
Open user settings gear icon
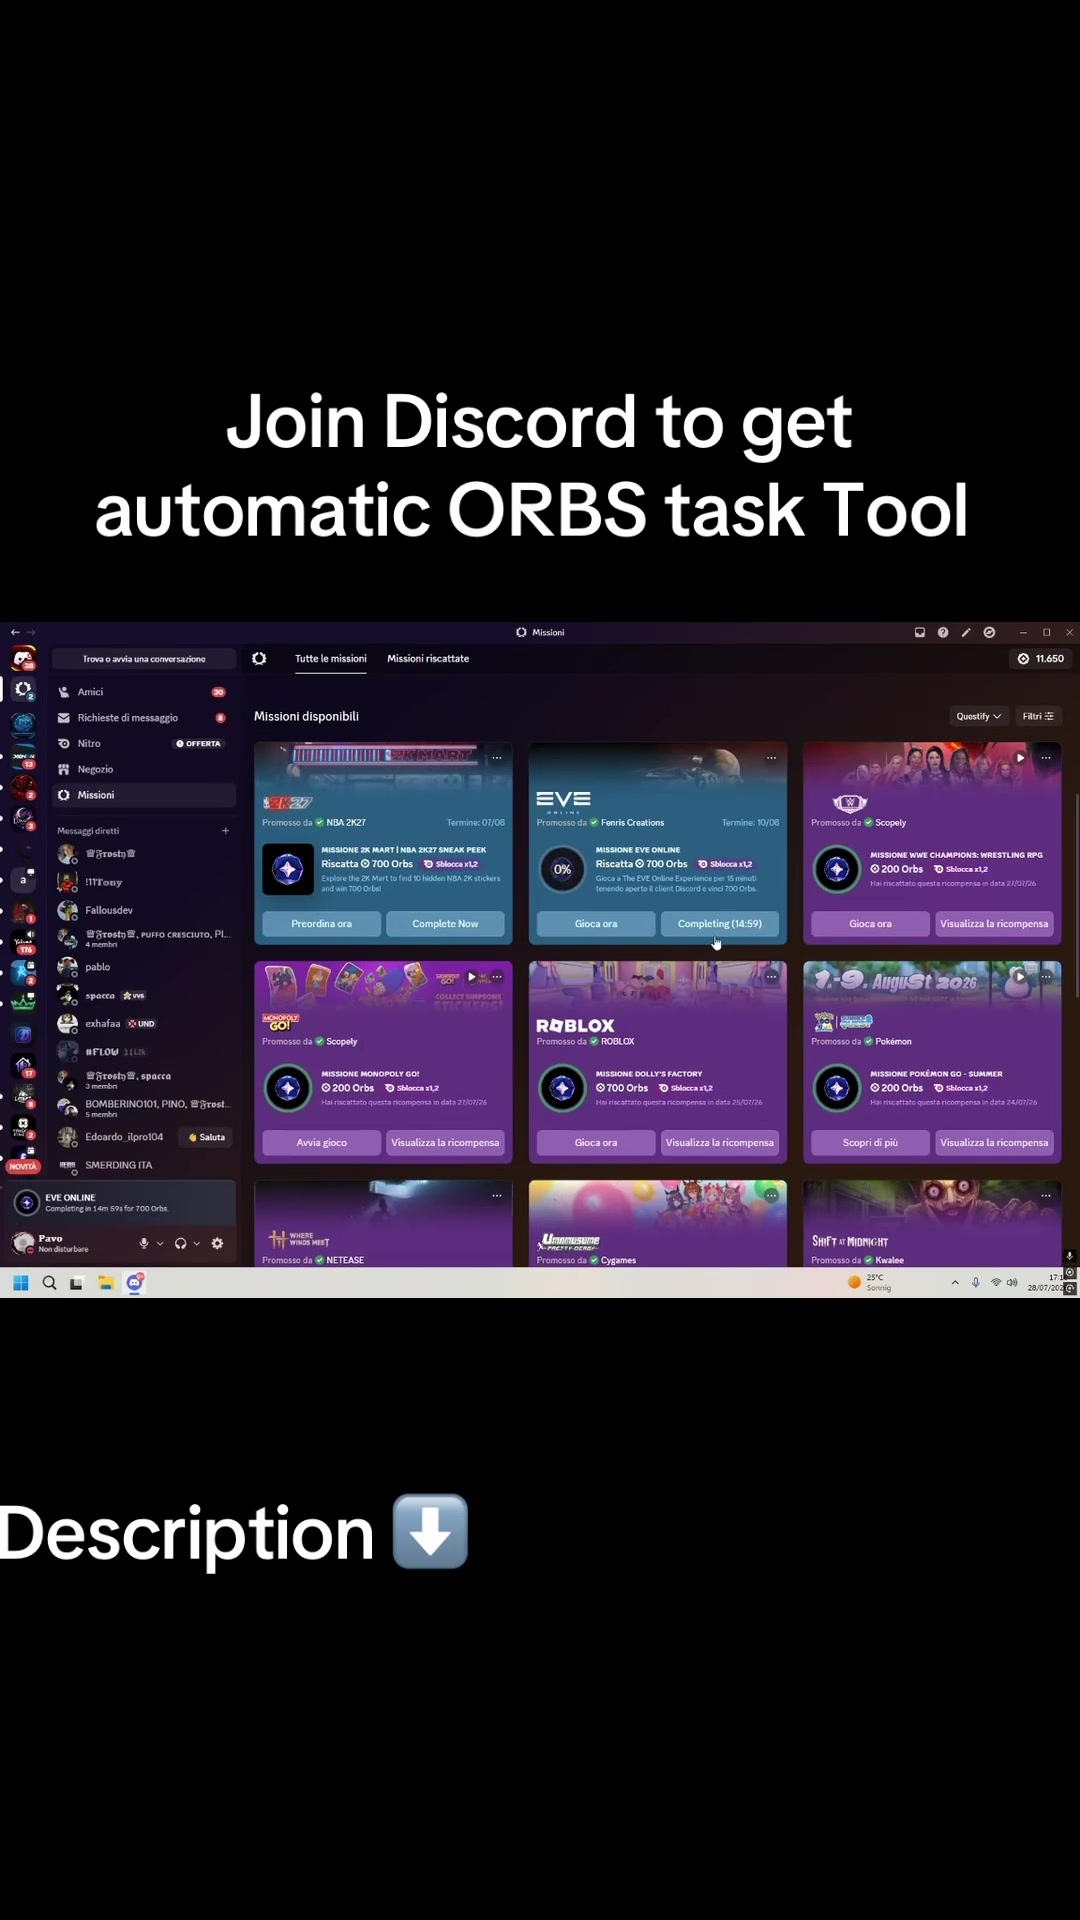tap(217, 1243)
